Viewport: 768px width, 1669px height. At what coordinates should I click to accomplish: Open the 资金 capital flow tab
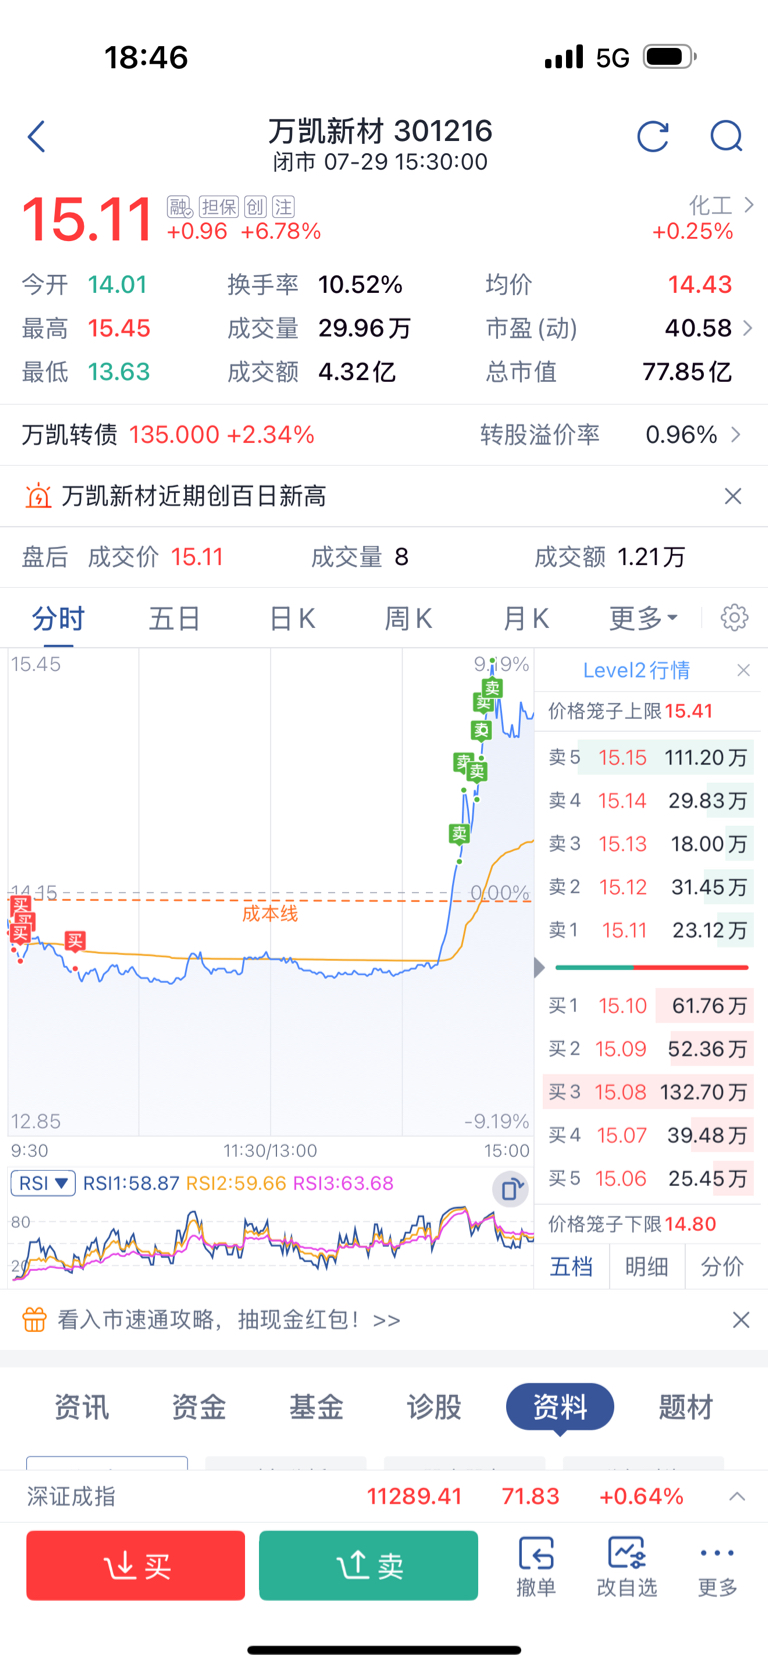(x=198, y=1407)
